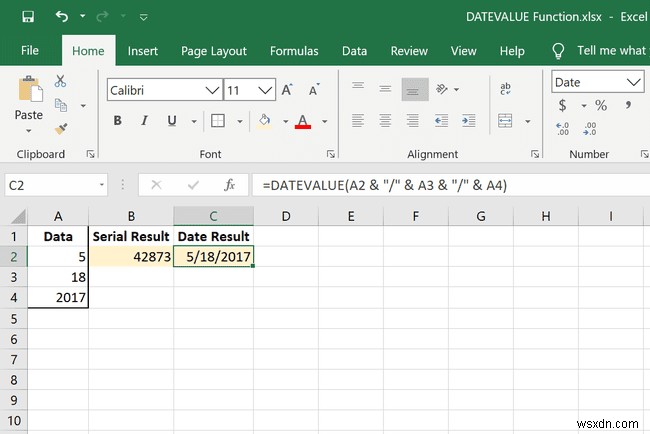The width and height of the screenshot is (650, 434).
Task: Select the Data ribbon tab
Action: (x=354, y=51)
